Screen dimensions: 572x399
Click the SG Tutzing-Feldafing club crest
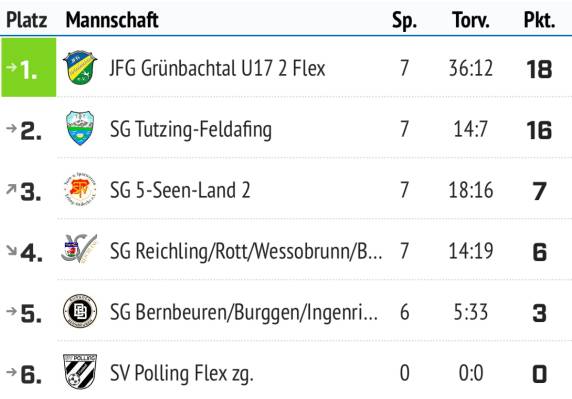pyautogui.click(x=80, y=128)
